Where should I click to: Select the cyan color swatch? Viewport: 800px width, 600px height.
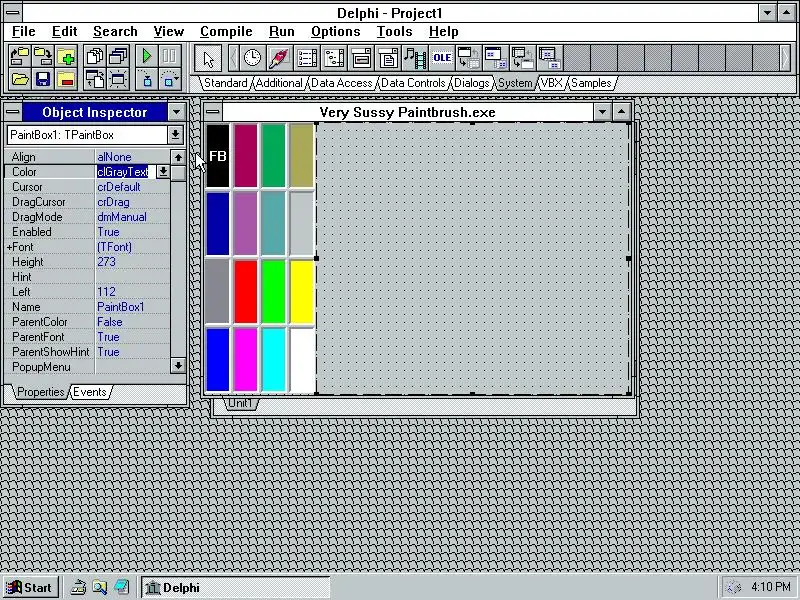(273, 360)
